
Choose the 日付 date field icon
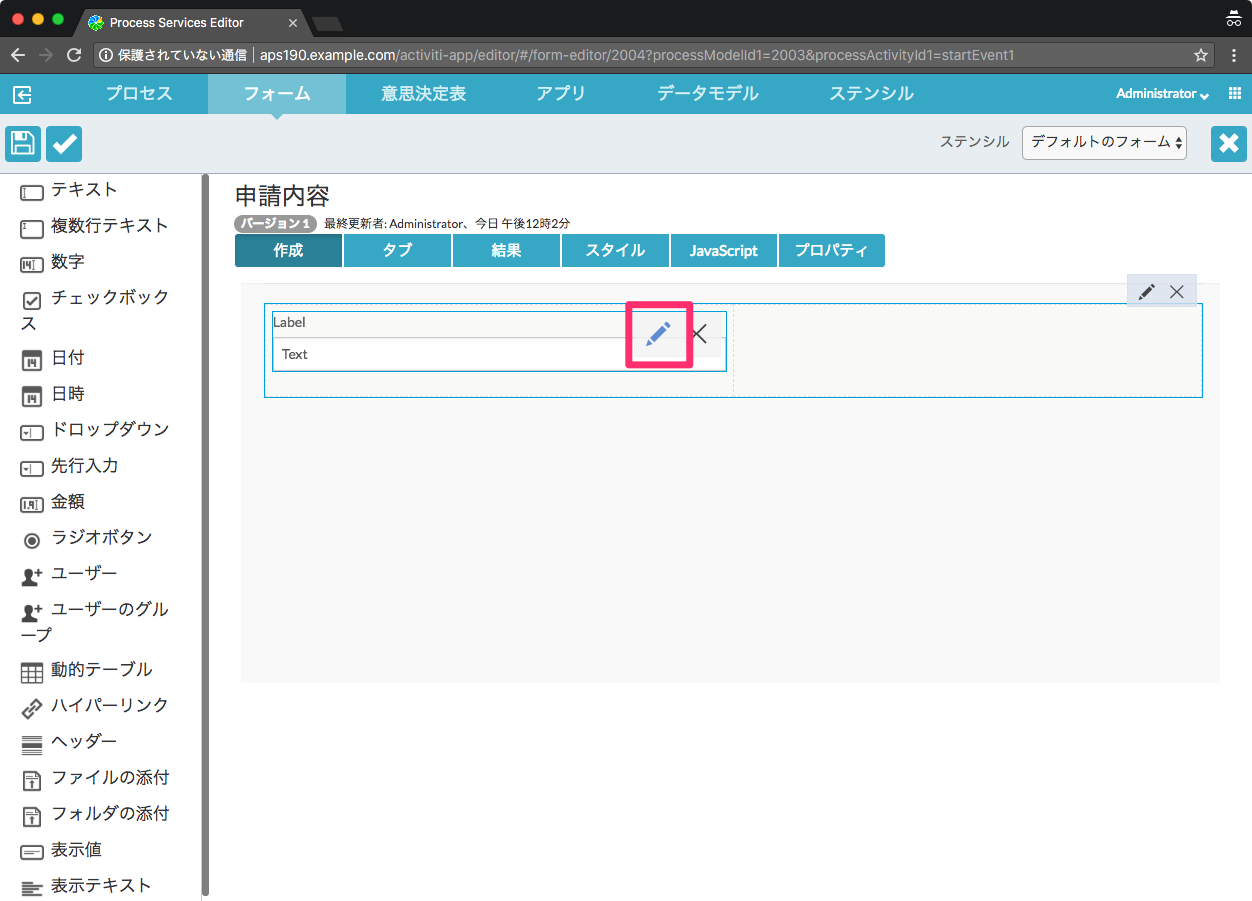coord(32,360)
